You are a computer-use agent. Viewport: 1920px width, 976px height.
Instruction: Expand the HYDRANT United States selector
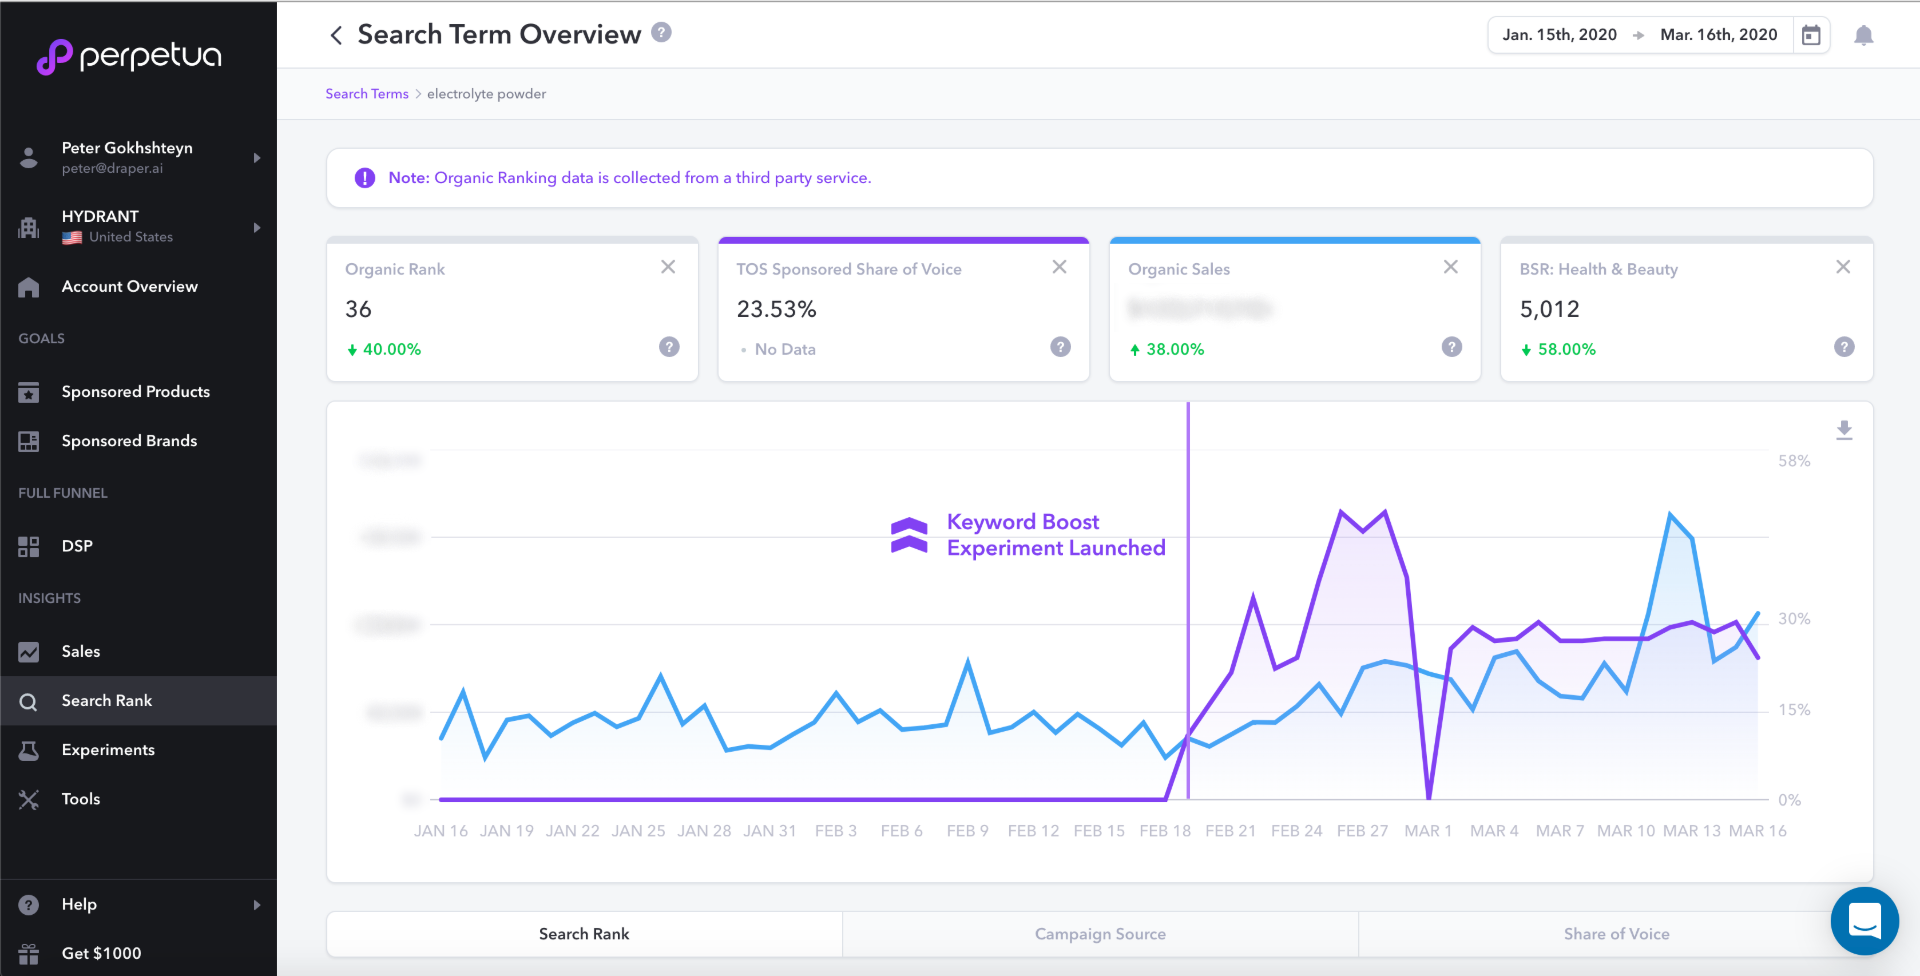click(257, 227)
